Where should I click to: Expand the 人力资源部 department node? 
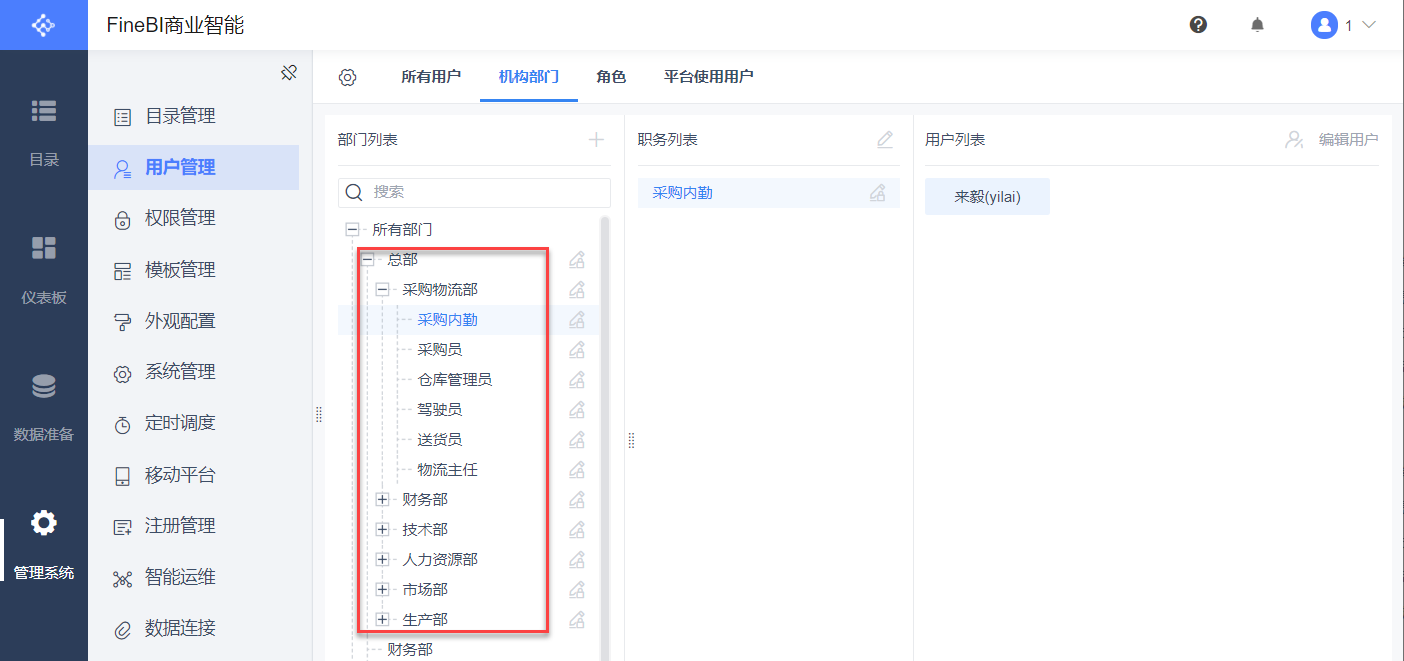pyautogui.click(x=382, y=560)
